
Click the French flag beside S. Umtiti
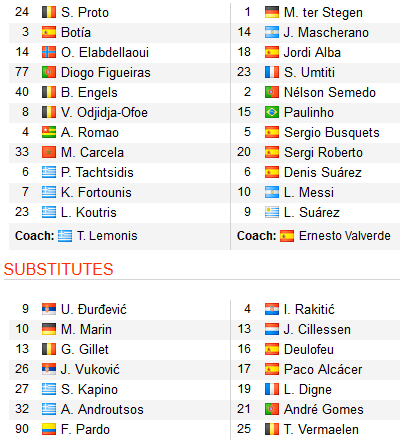click(x=272, y=72)
